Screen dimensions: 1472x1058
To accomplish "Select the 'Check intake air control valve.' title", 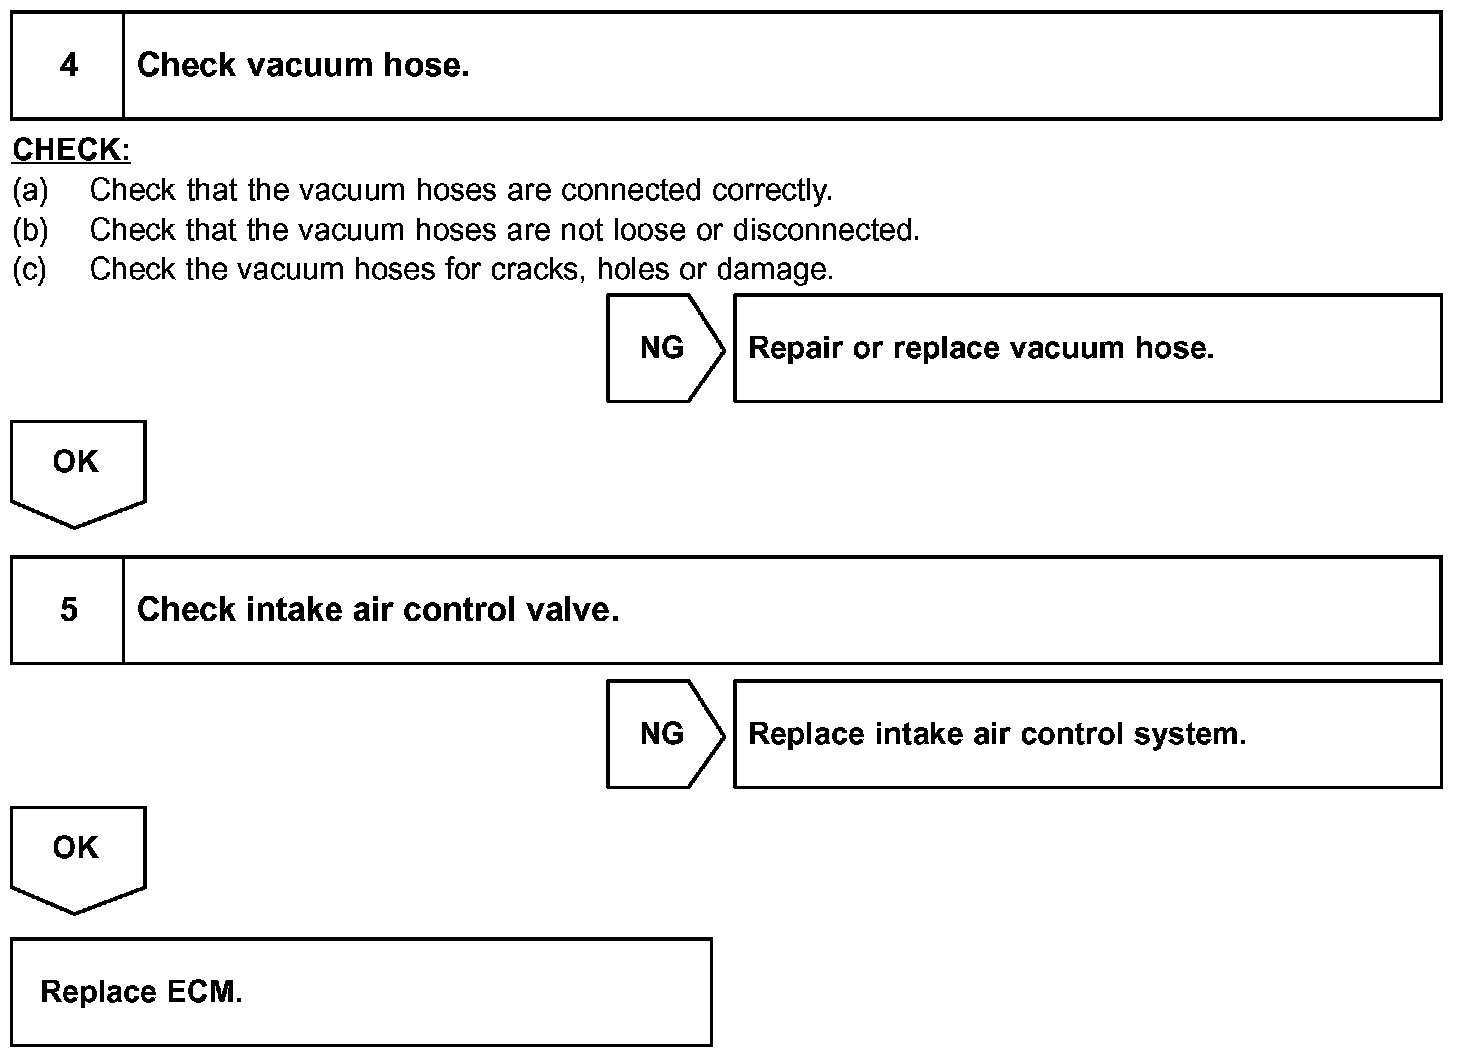I will point(378,610).
